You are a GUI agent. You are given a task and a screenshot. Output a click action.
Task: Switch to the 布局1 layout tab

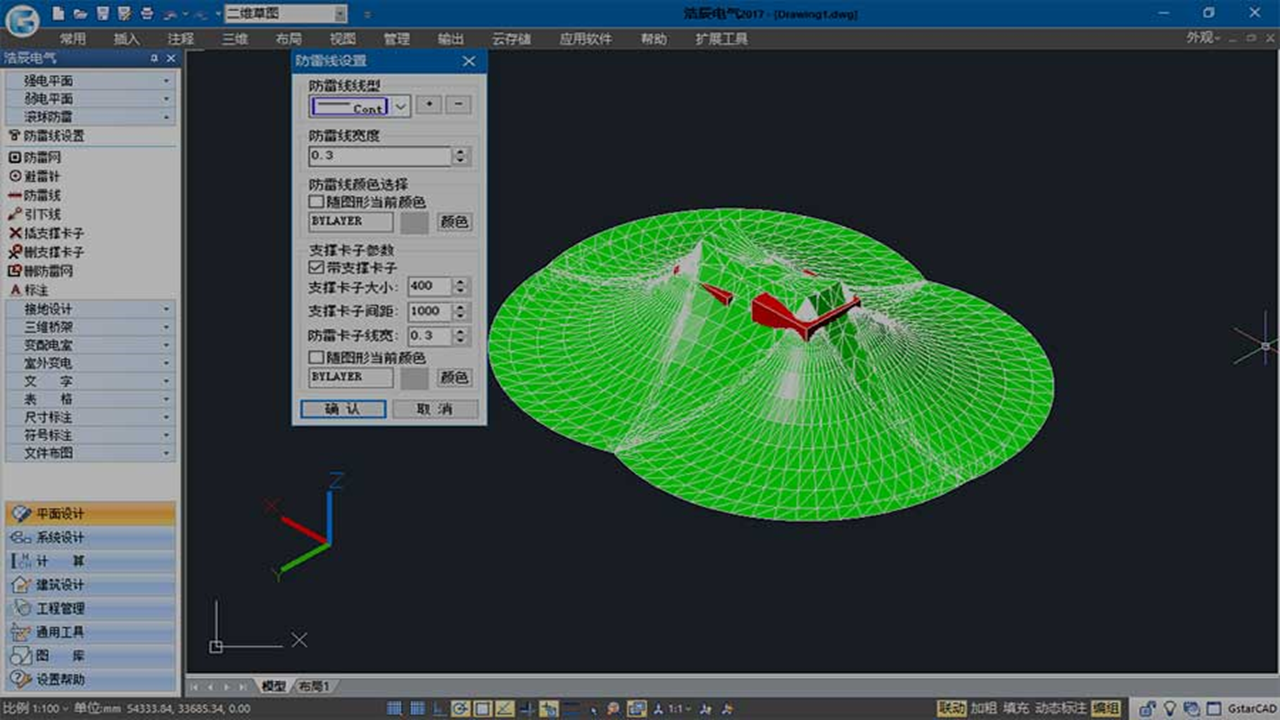tap(314, 687)
